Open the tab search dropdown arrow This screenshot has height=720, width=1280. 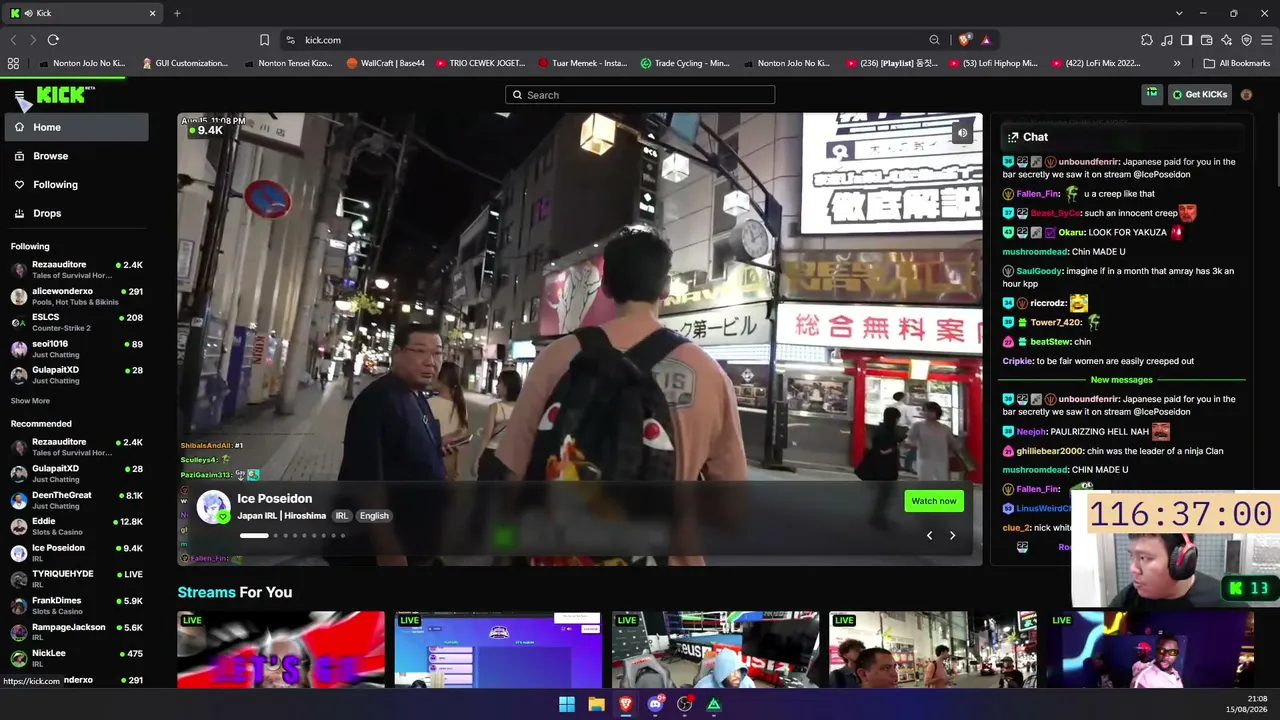click(1179, 13)
